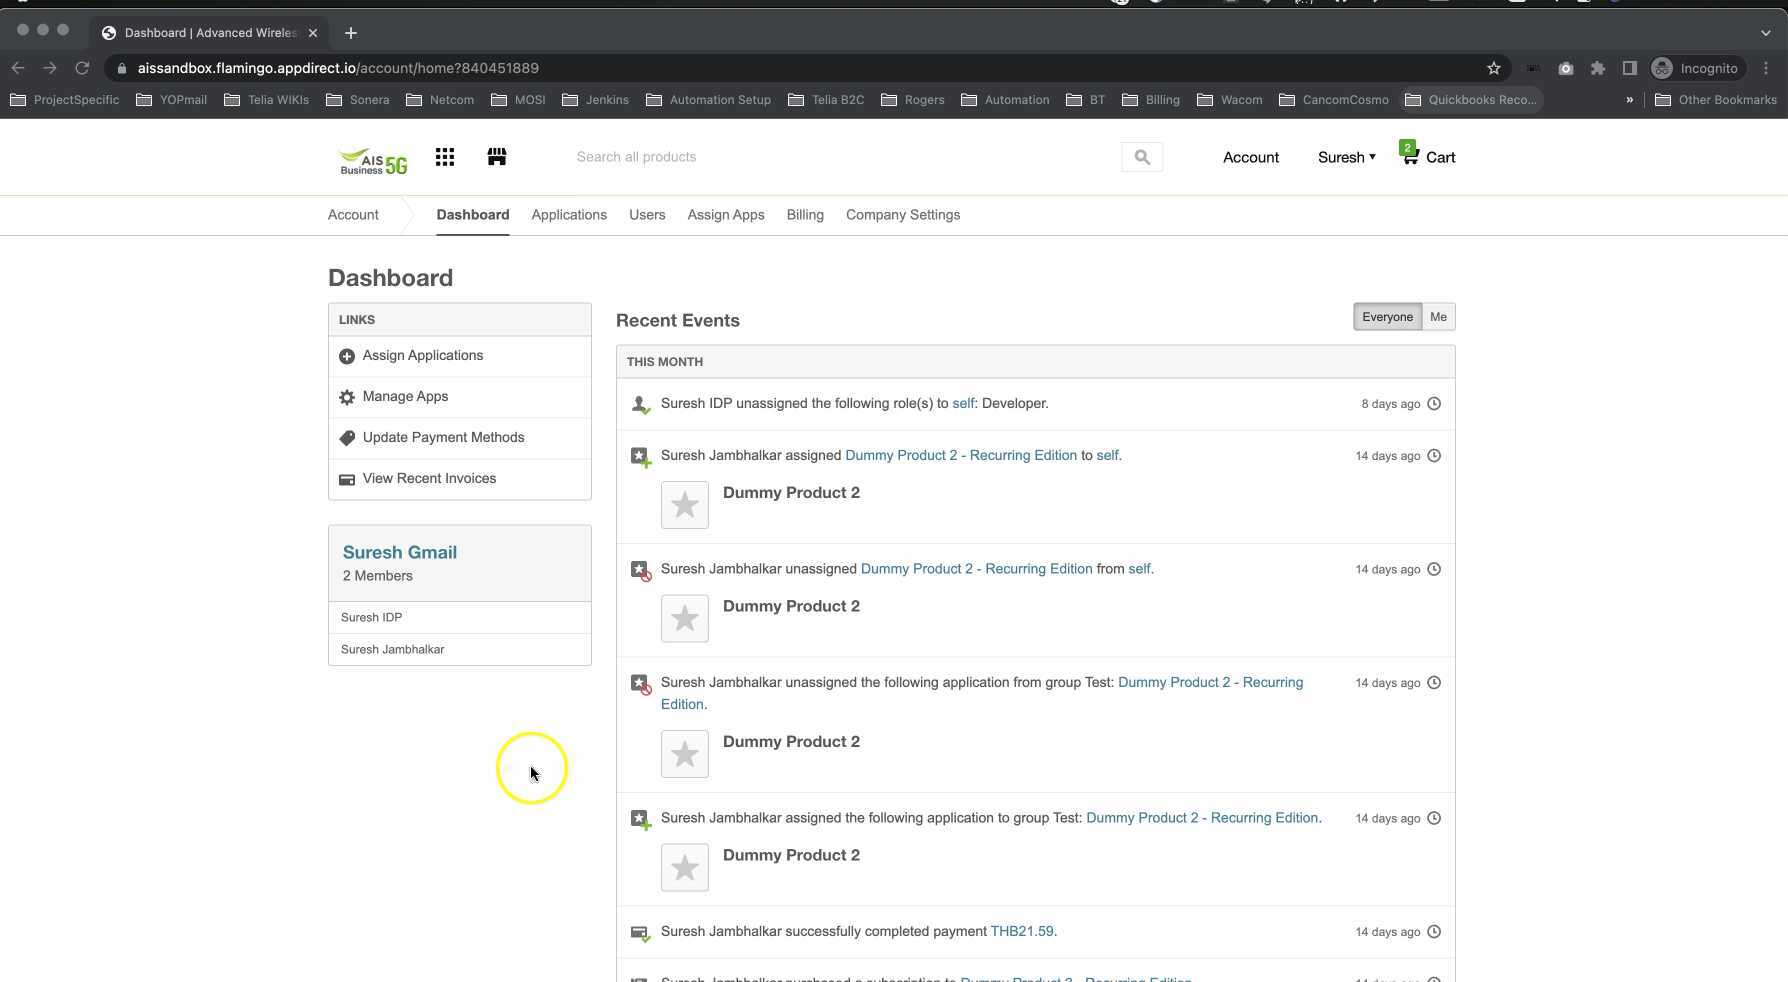The width and height of the screenshot is (1788, 982).
Task: Open the apps grid icon
Action: 445,157
